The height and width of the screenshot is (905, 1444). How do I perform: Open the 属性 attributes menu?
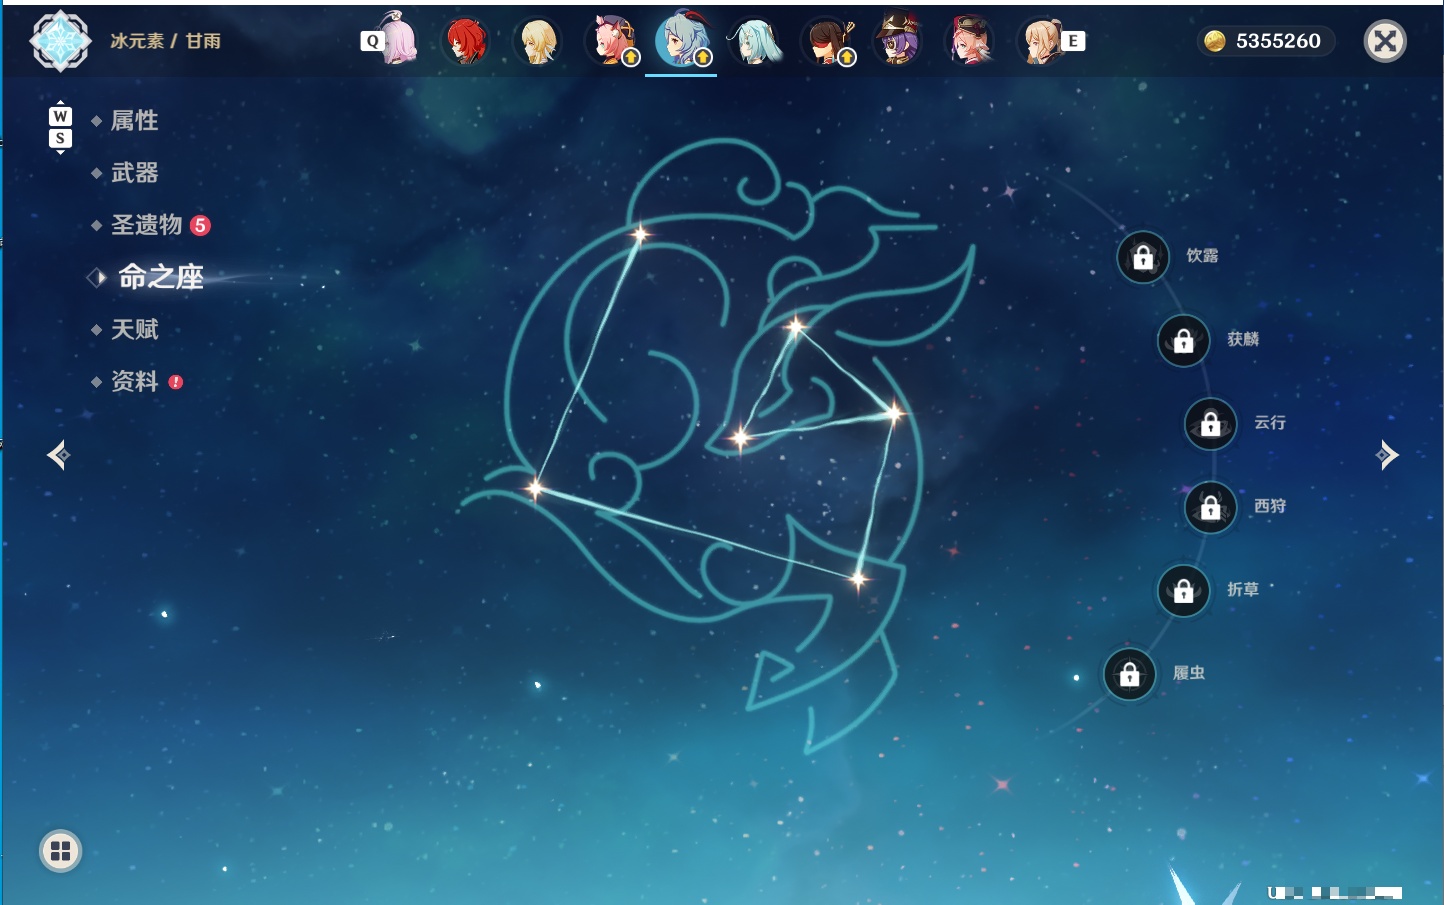pos(134,121)
